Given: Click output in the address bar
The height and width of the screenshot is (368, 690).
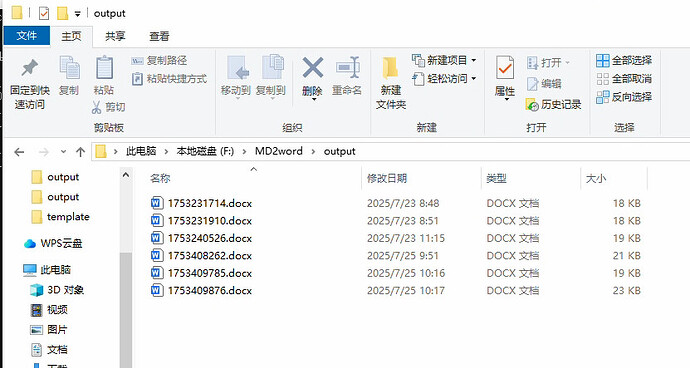Looking at the screenshot, I should pos(339,151).
